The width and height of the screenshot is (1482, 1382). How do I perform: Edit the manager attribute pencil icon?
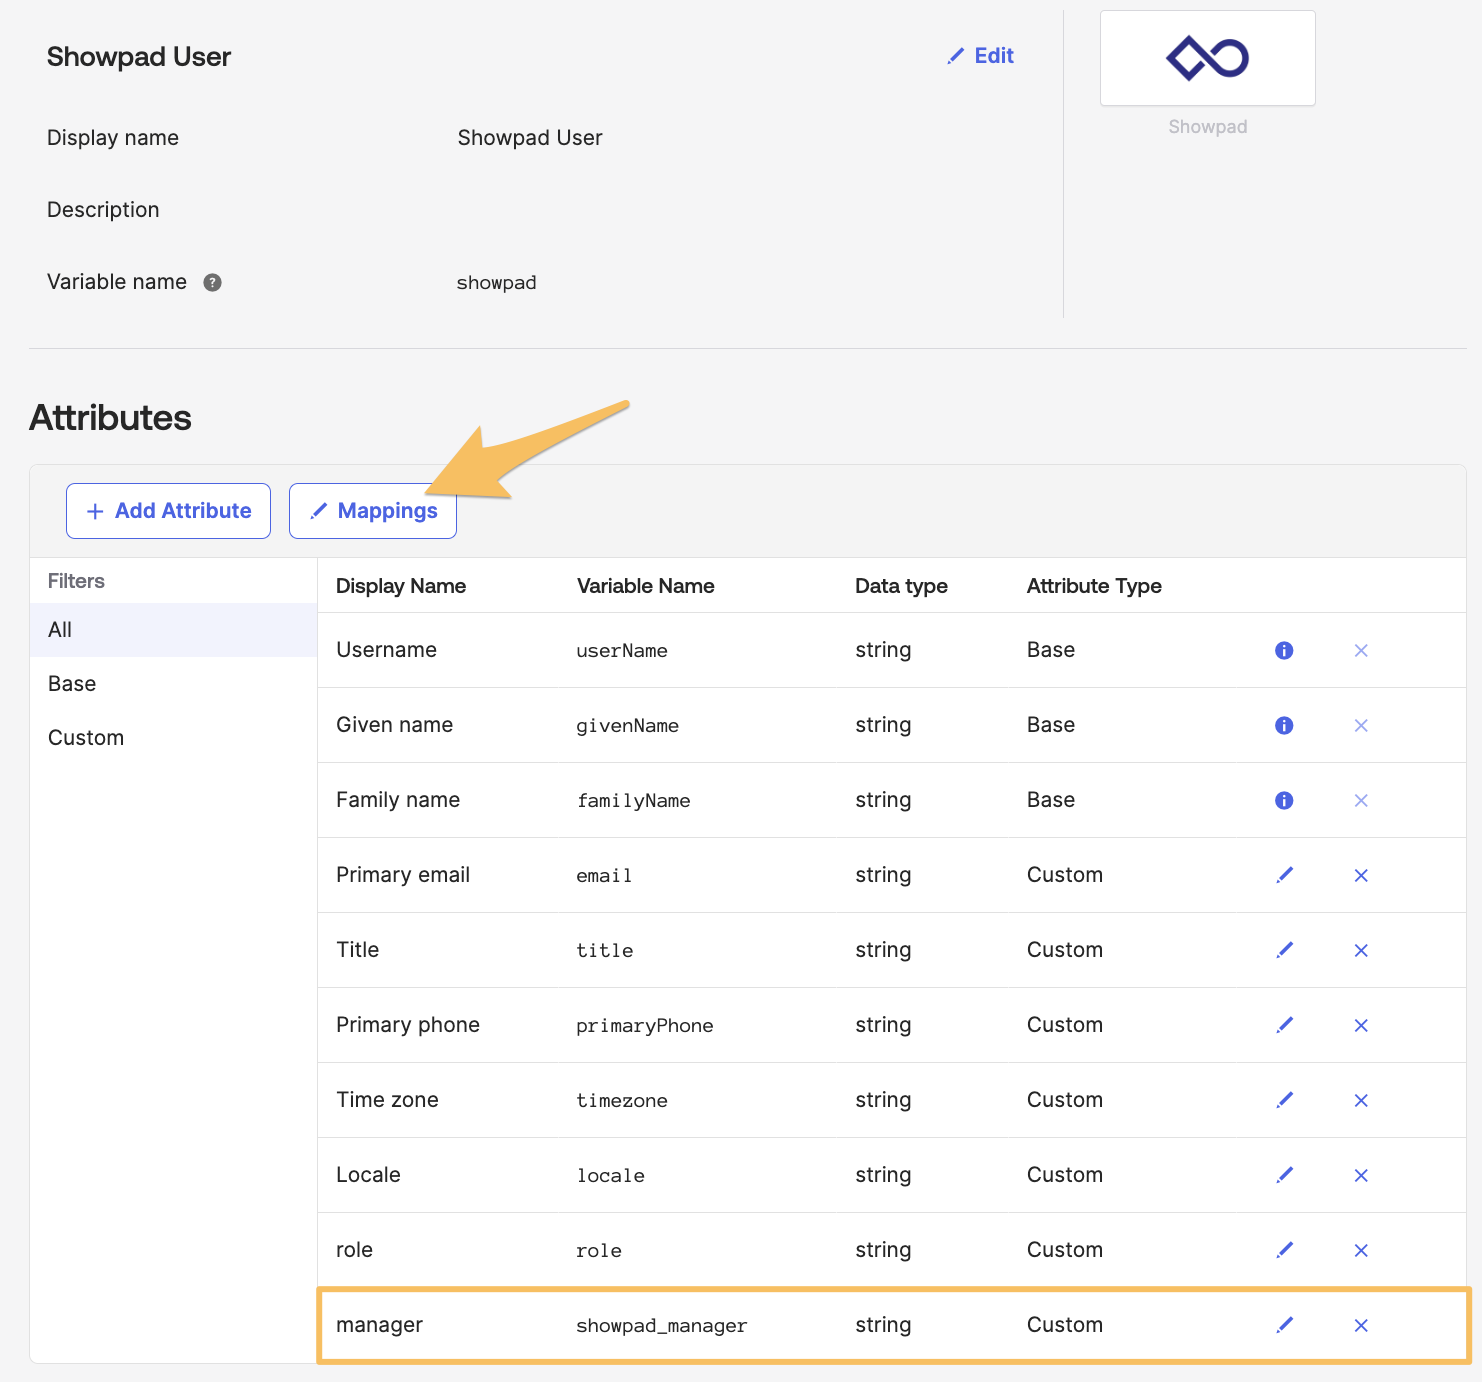pos(1285,1325)
